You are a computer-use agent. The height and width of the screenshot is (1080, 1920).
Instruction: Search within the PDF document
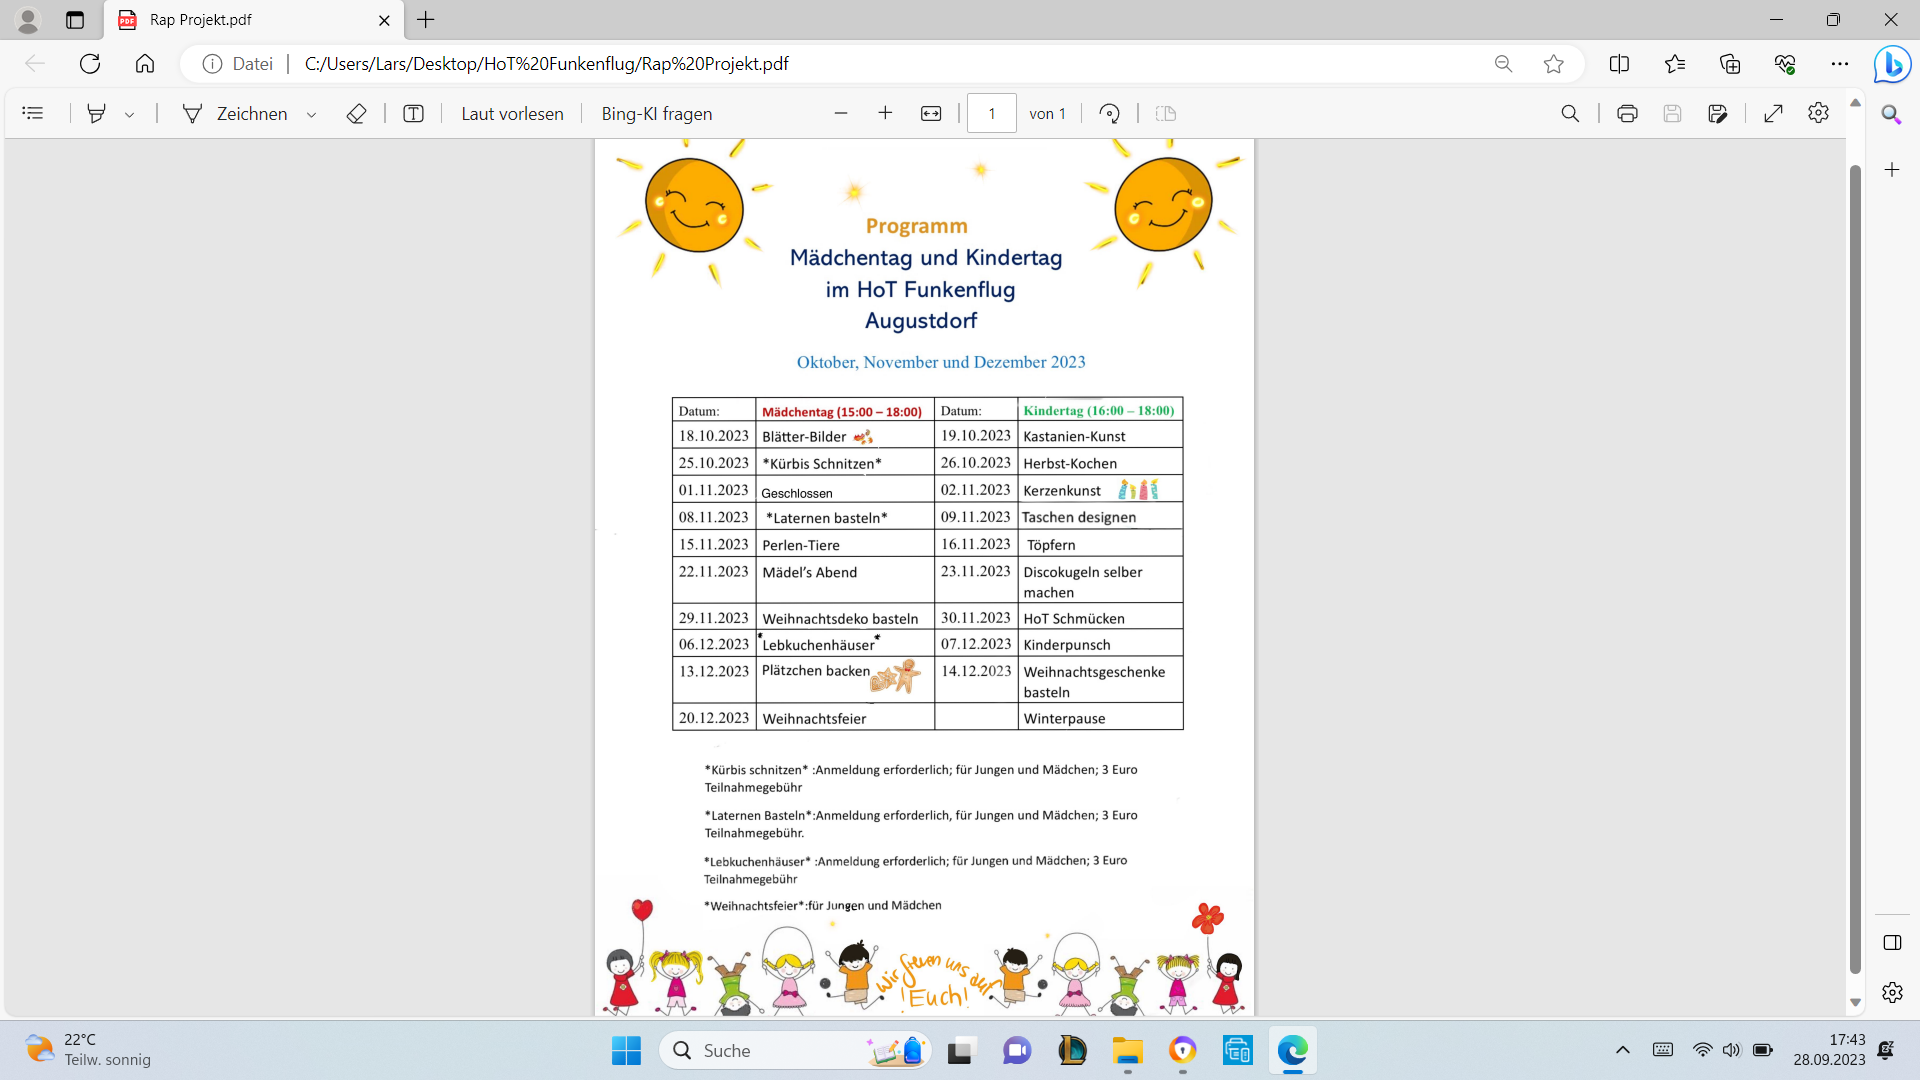point(1570,114)
